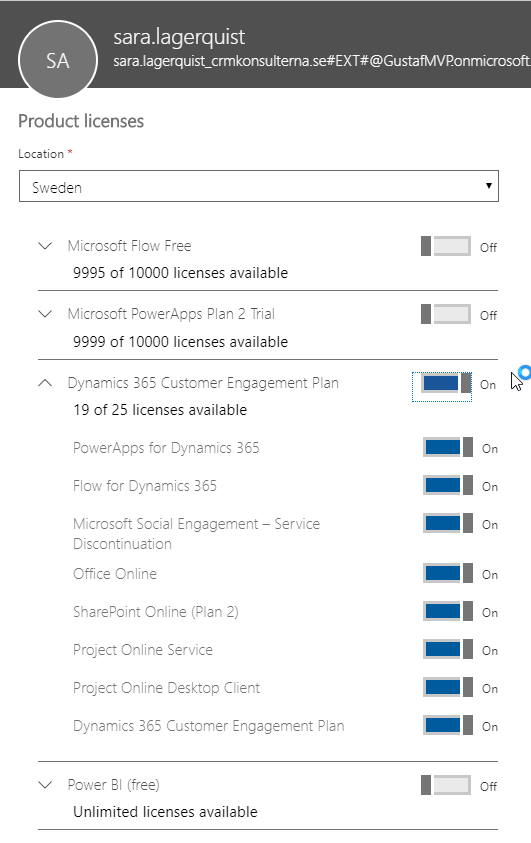Expand the Power BI (free) section
531x843 pixels.
(x=46, y=785)
